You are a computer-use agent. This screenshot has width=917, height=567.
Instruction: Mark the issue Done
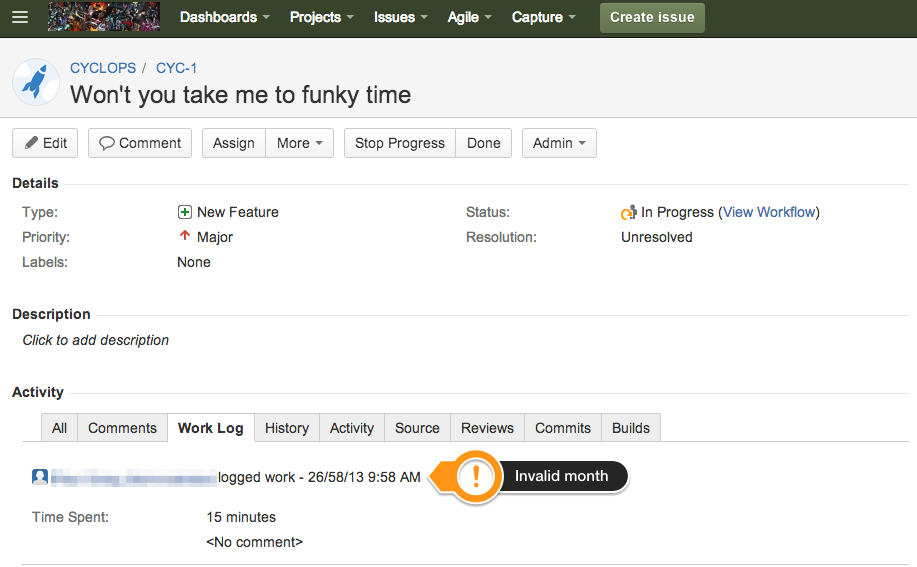click(484, 143)
